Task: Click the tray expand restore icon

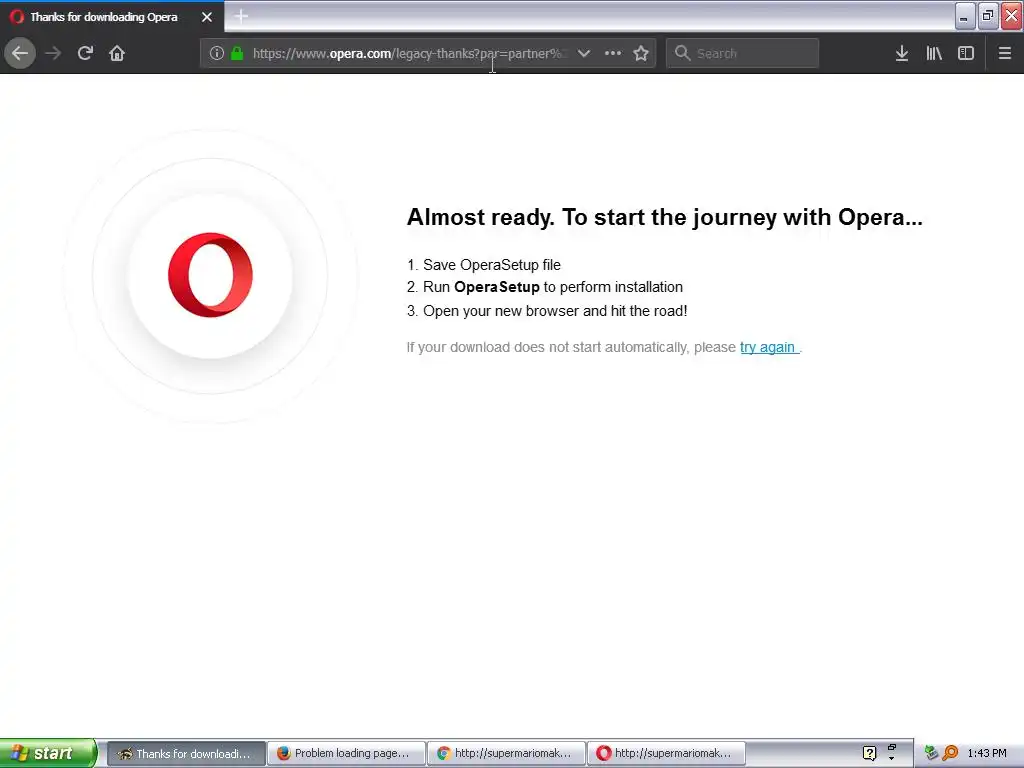Action: [892, 747]
